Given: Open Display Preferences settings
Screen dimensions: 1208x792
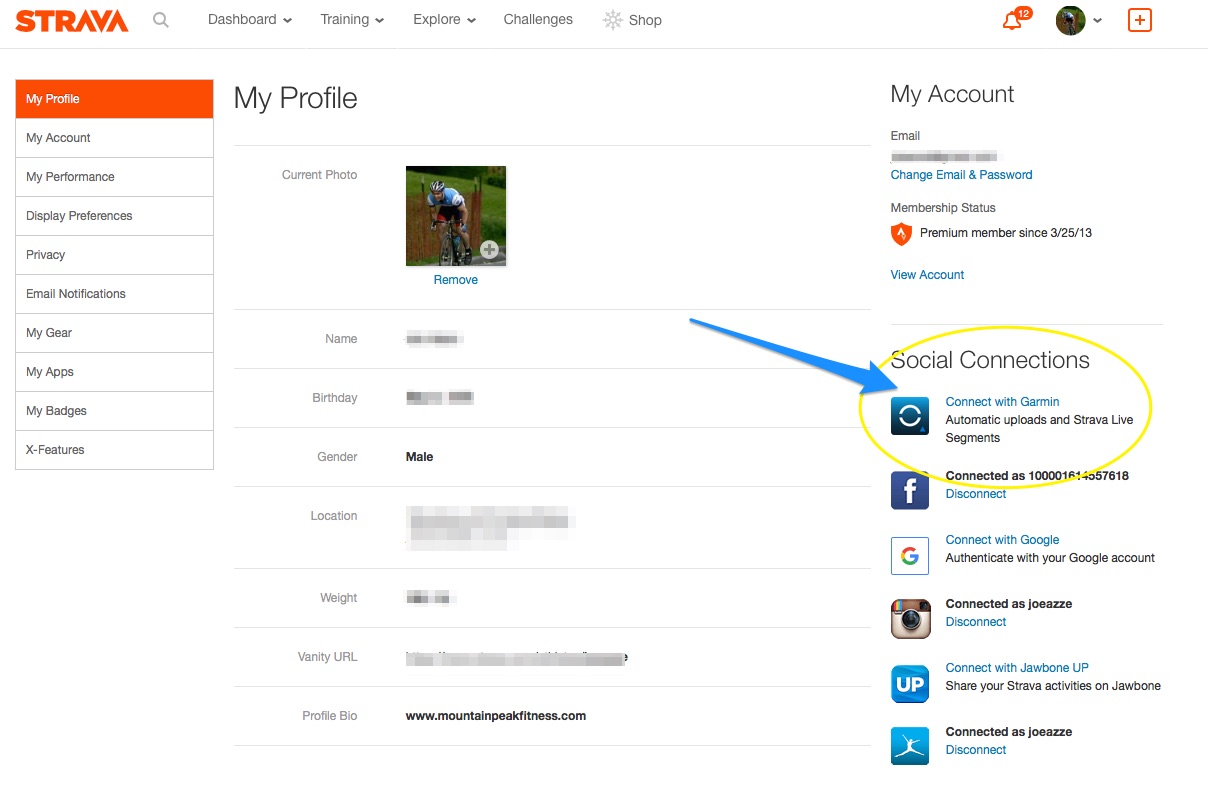Looking at the screenshot, I should coord(114,216).
